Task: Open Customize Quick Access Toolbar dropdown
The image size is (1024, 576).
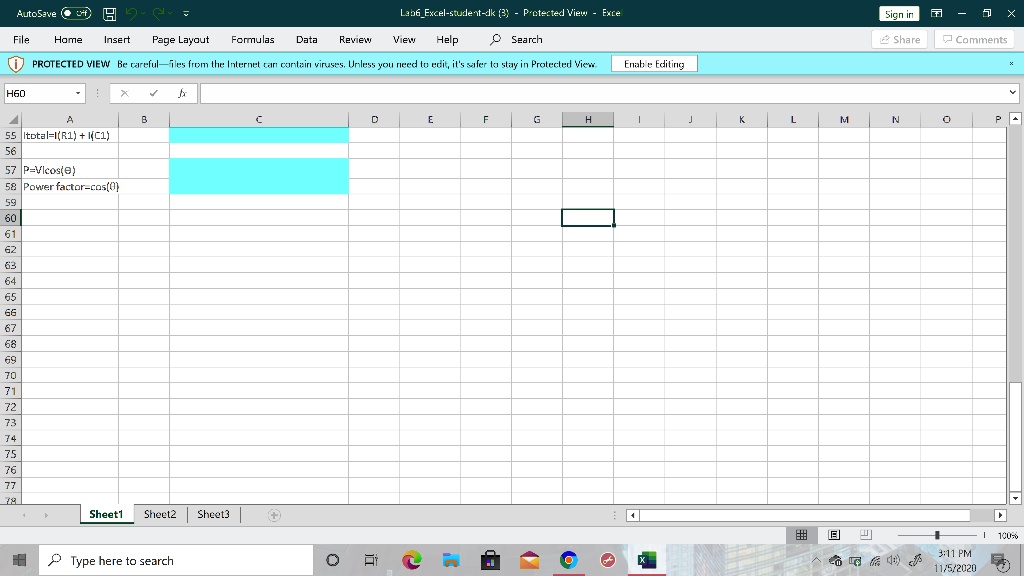Action: click(x=186, y=14)
